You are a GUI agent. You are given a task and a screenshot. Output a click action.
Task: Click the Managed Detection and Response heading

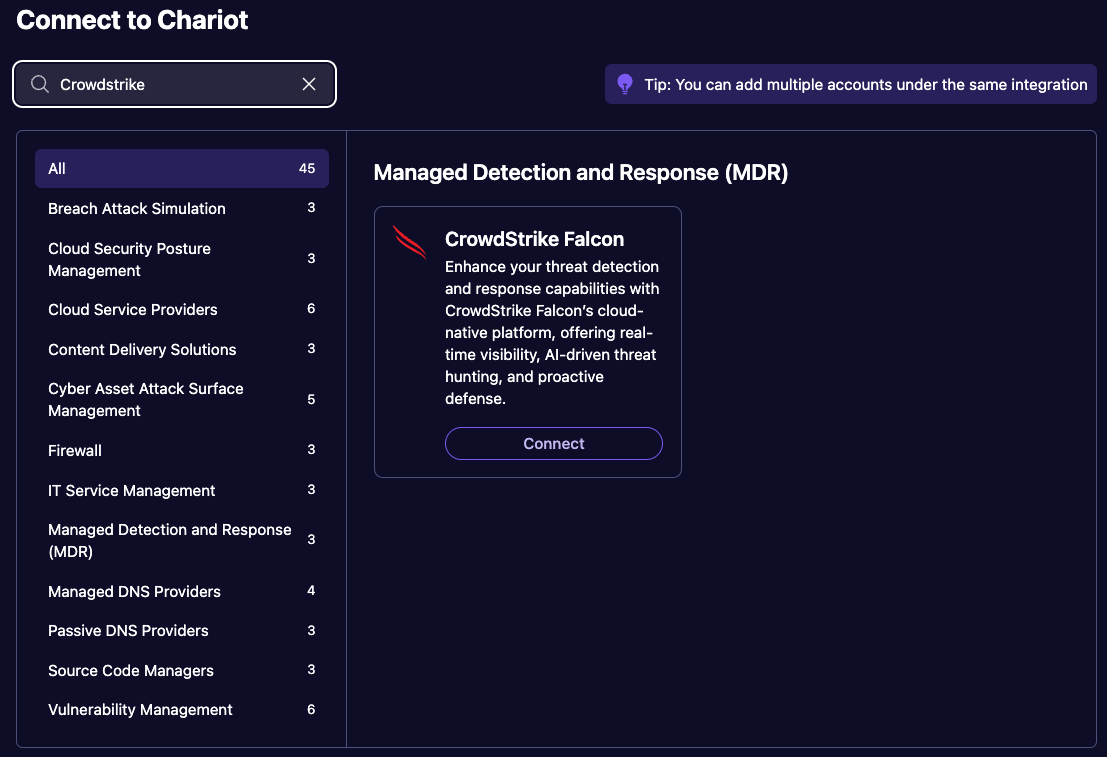point(580,172)
